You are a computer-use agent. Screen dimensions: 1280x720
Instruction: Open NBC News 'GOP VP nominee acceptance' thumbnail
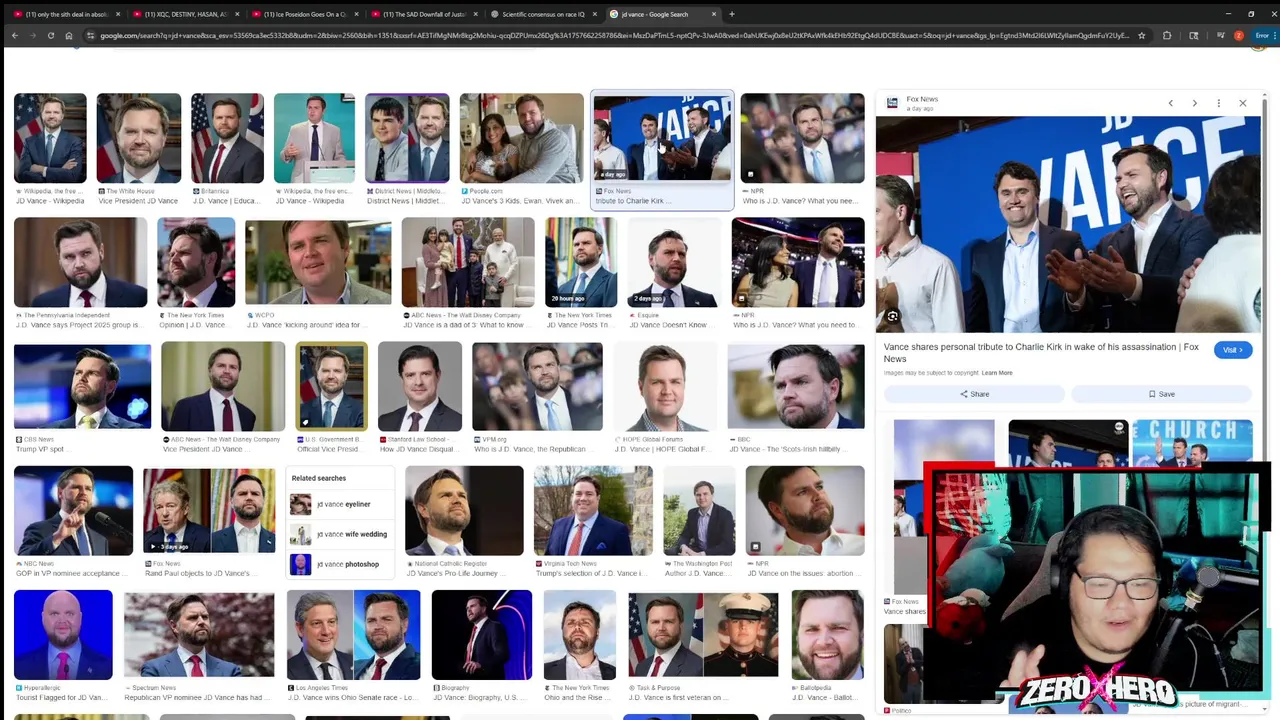point(73,510)
